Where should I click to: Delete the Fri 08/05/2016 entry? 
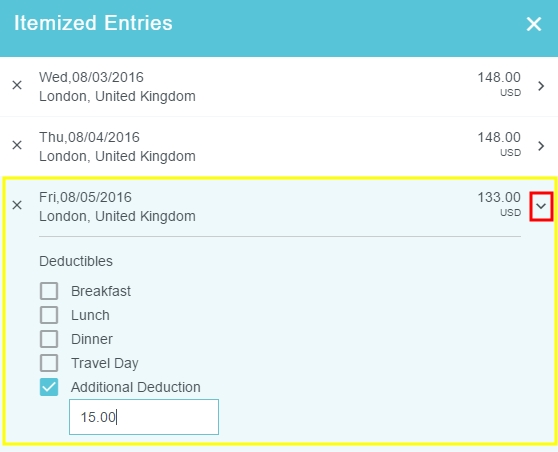pos(17,205)
